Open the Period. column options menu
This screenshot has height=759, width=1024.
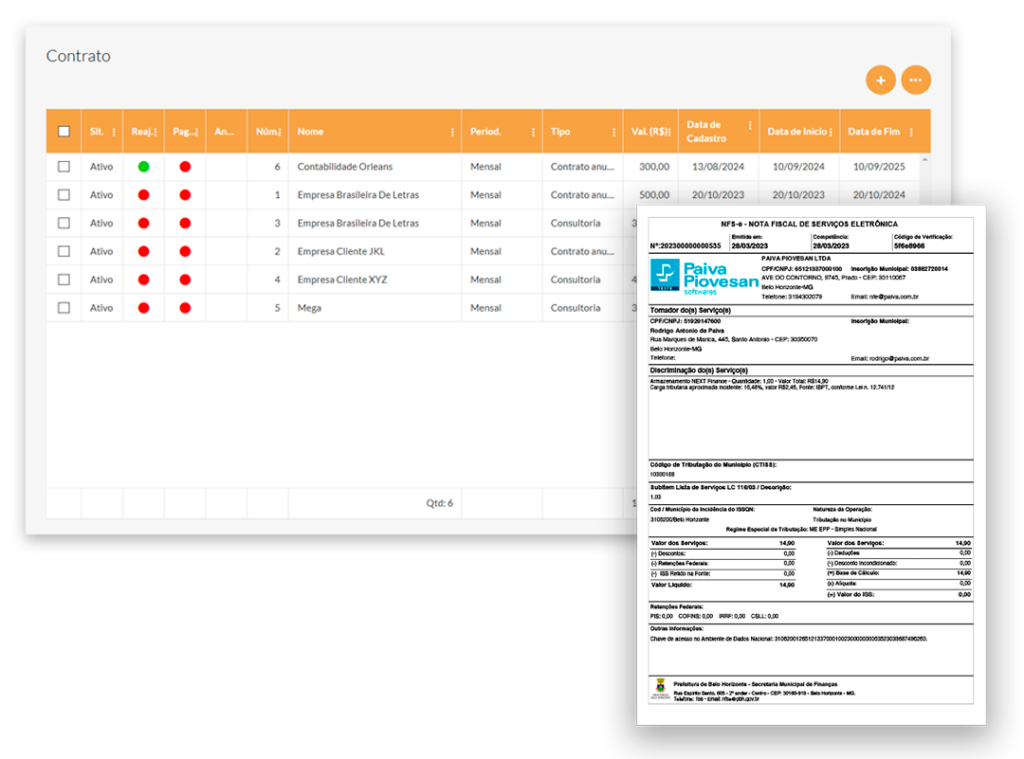tap(534, 132)
